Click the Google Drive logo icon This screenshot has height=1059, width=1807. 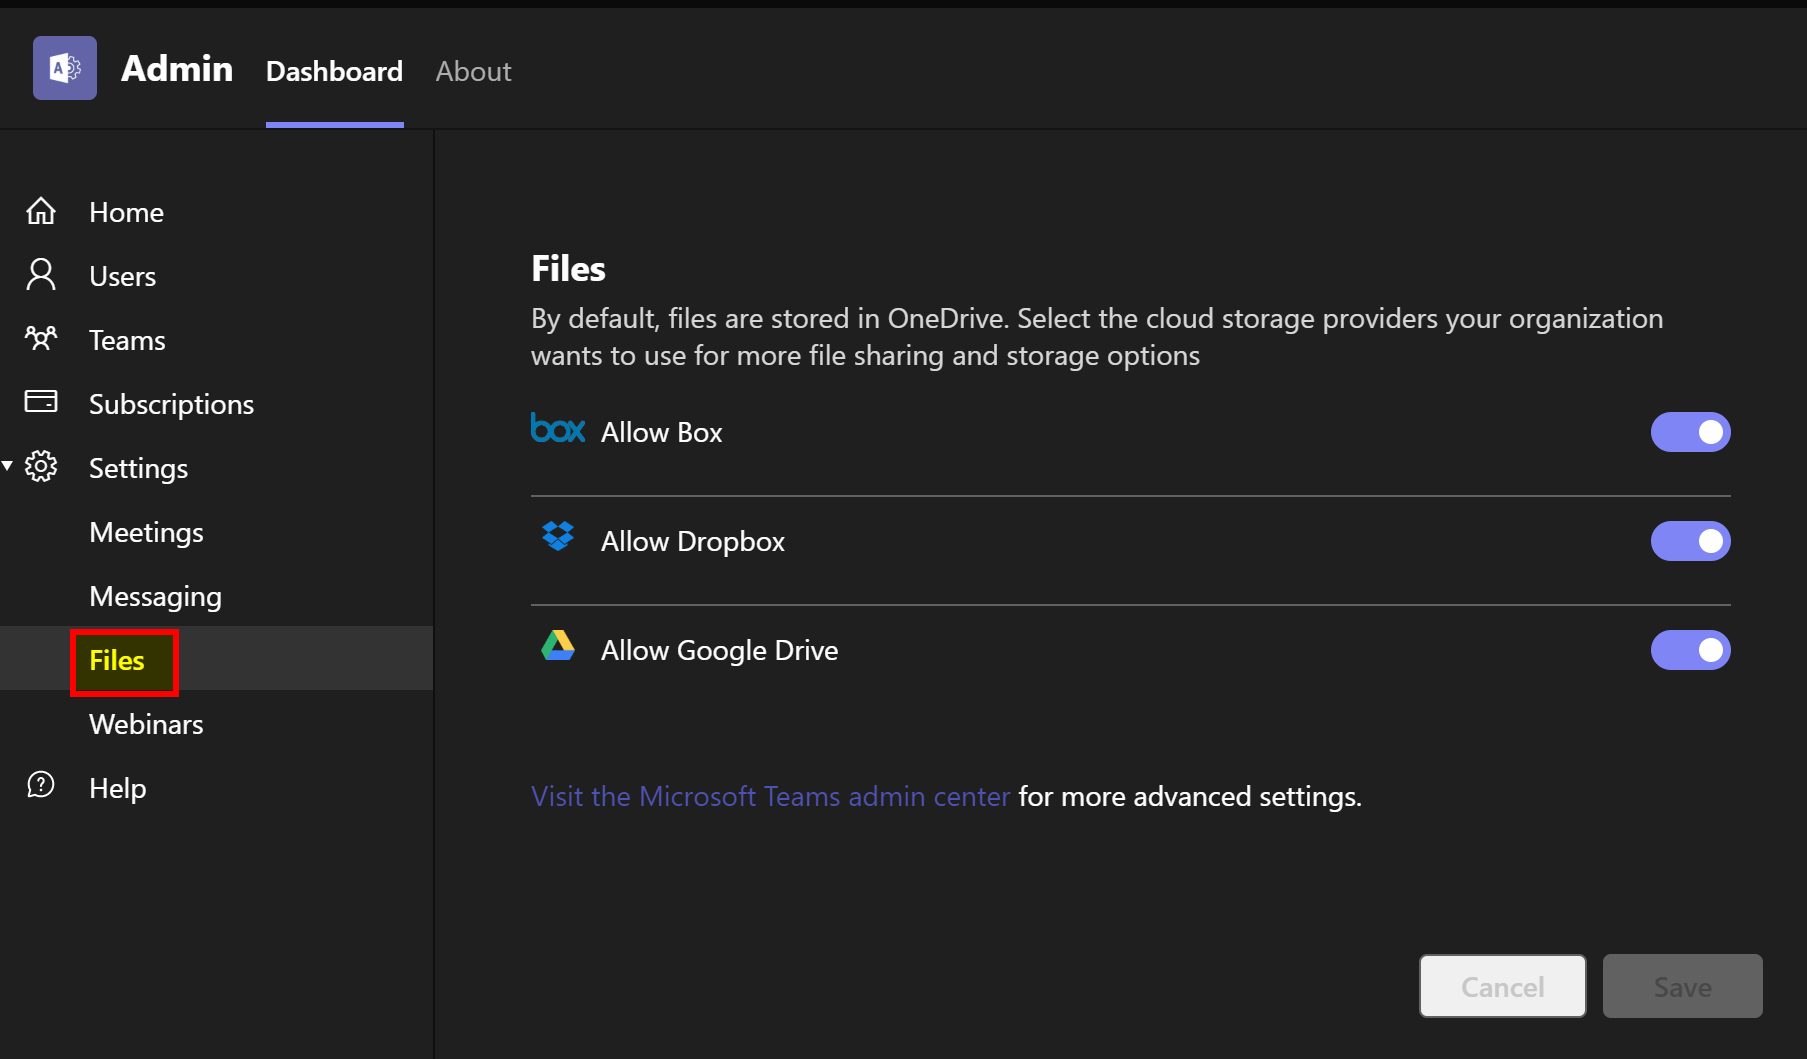pyautogui.click(x=558, y=647)
